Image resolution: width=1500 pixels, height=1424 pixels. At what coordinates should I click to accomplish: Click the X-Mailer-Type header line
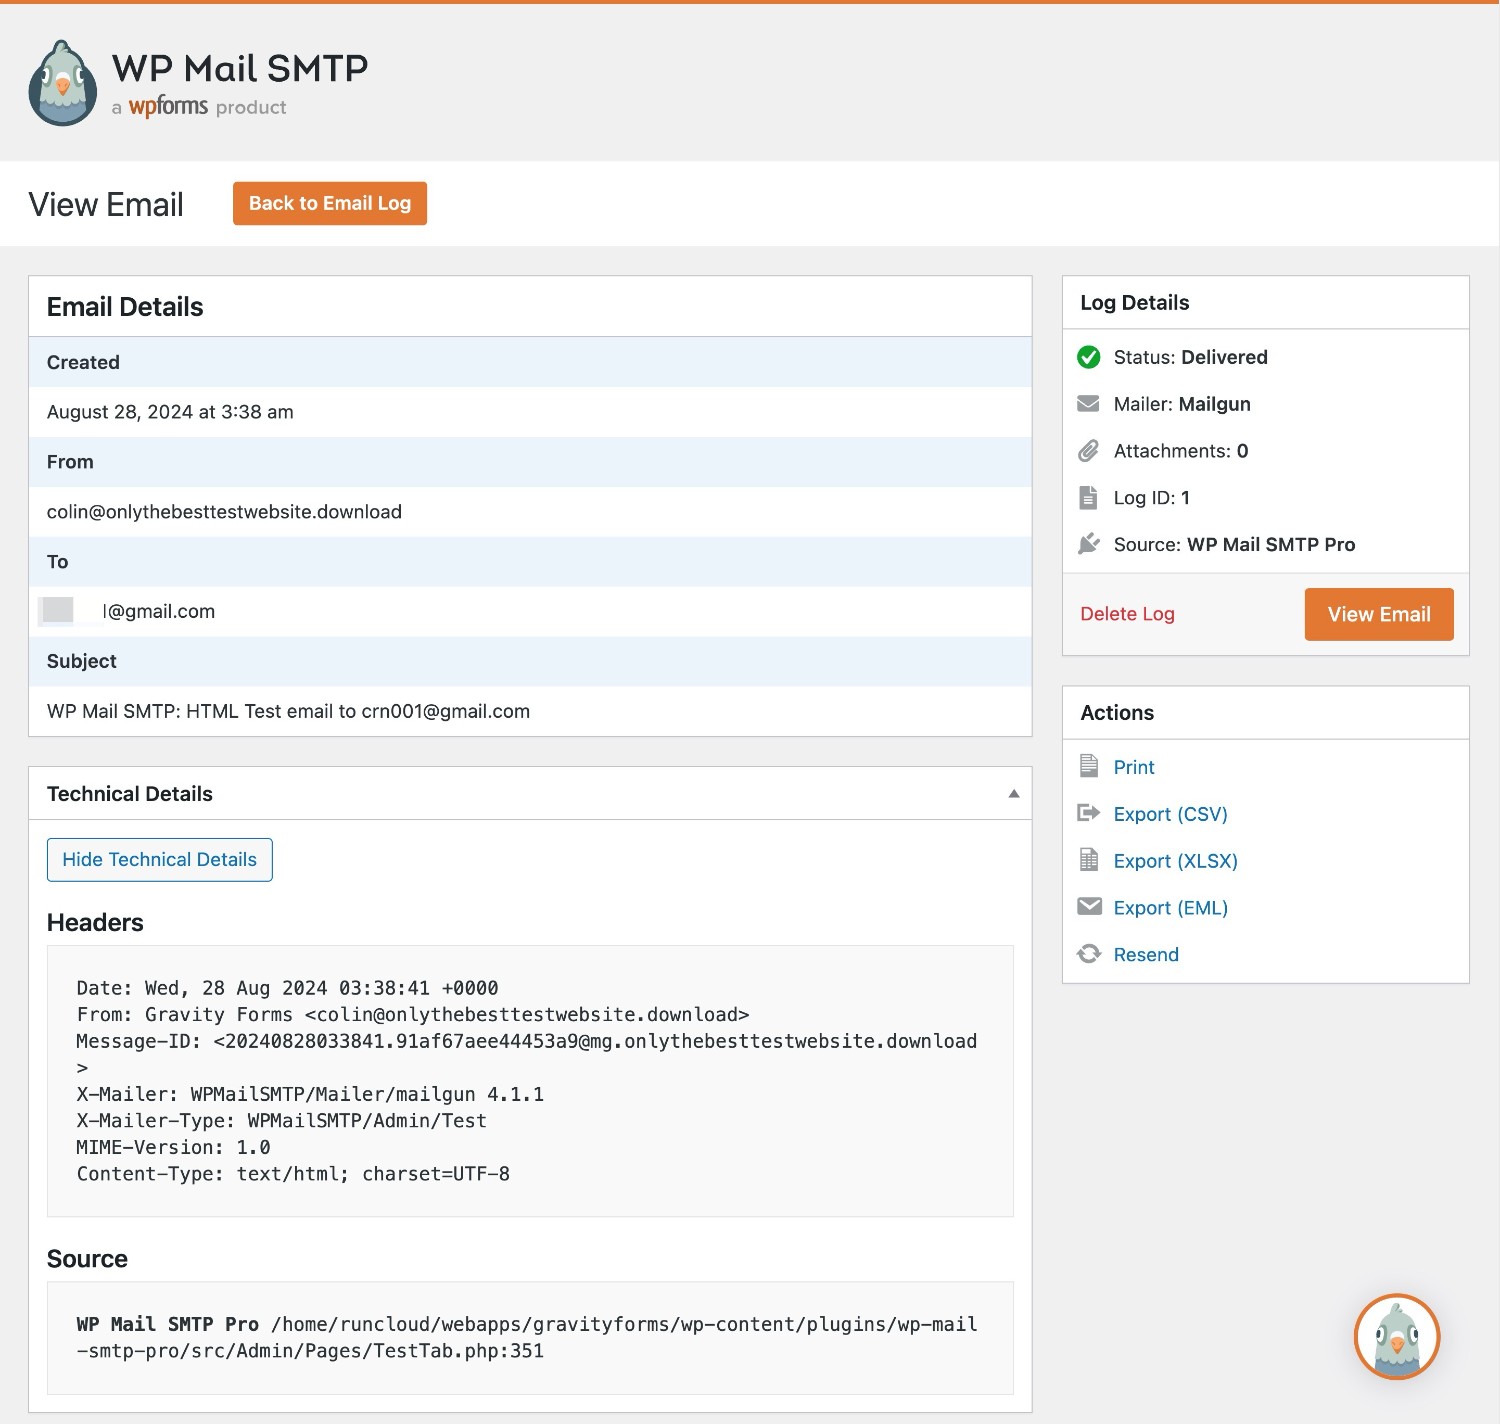pyautogui.click(x=281, y=1121)
